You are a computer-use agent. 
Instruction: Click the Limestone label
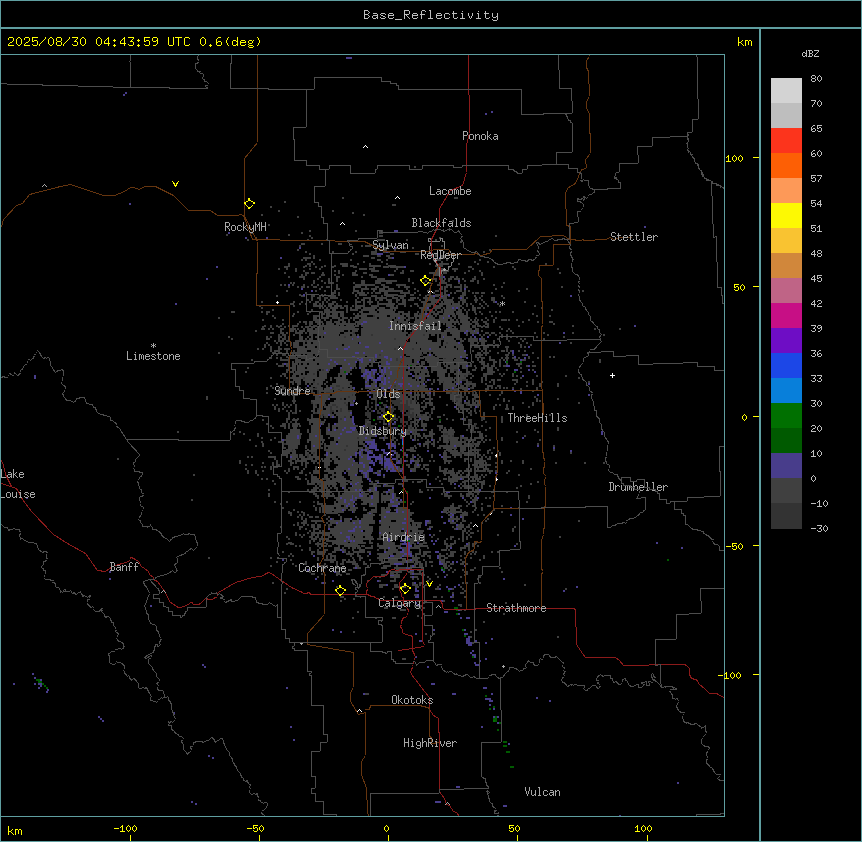coord(153,356)
